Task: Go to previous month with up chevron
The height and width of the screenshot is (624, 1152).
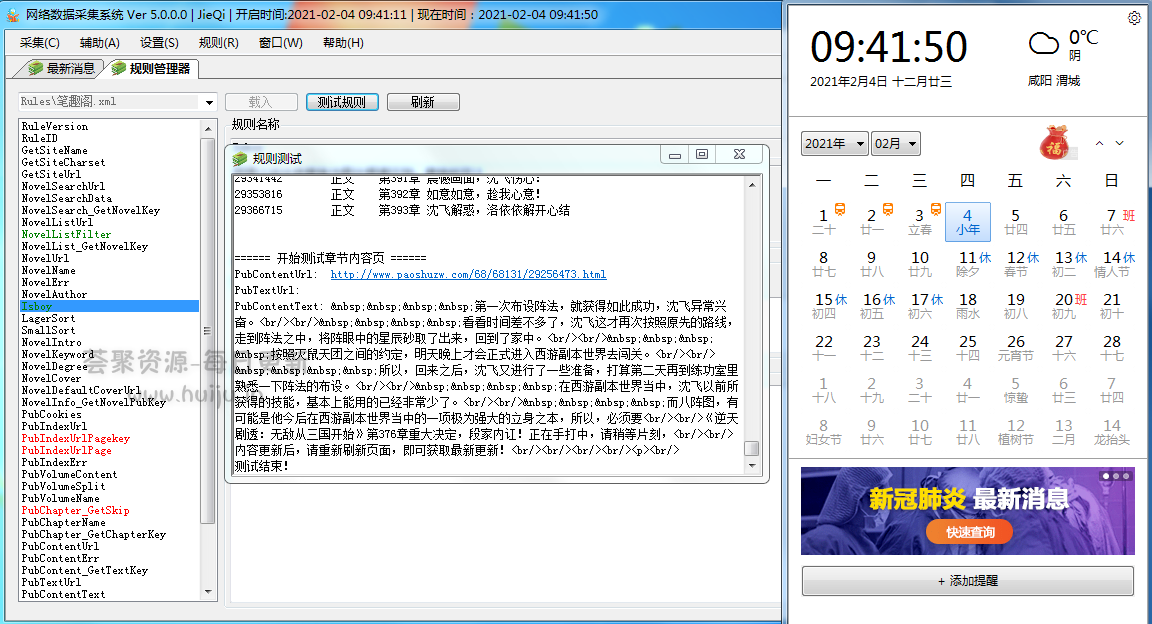Action: click(x=1099, y=143)
